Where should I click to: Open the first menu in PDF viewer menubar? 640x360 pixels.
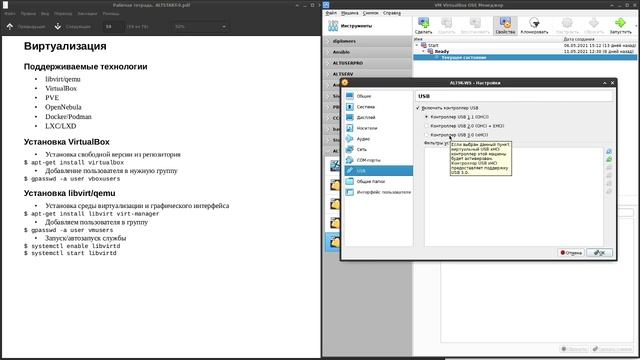(10, 13)
